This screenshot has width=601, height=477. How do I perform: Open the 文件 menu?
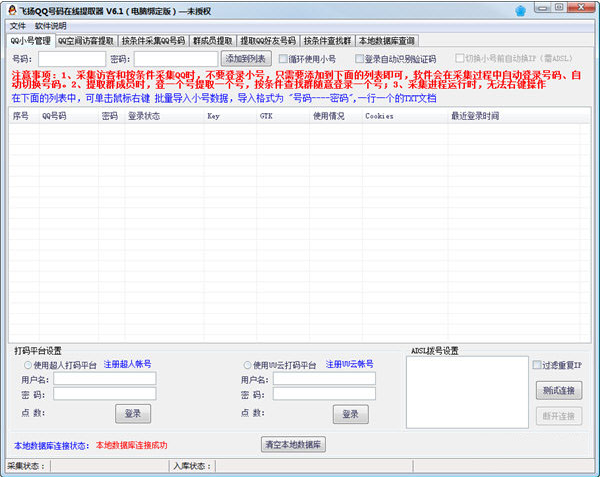click(x=18, y=26)
